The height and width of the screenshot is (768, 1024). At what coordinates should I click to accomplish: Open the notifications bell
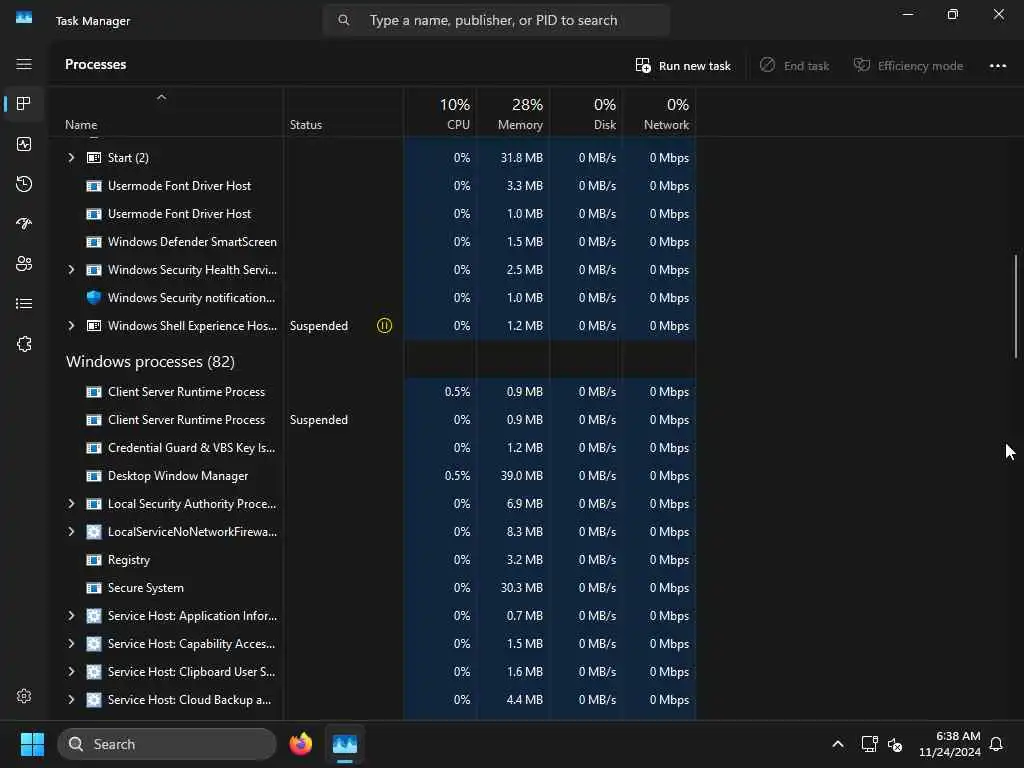point(996,744)
